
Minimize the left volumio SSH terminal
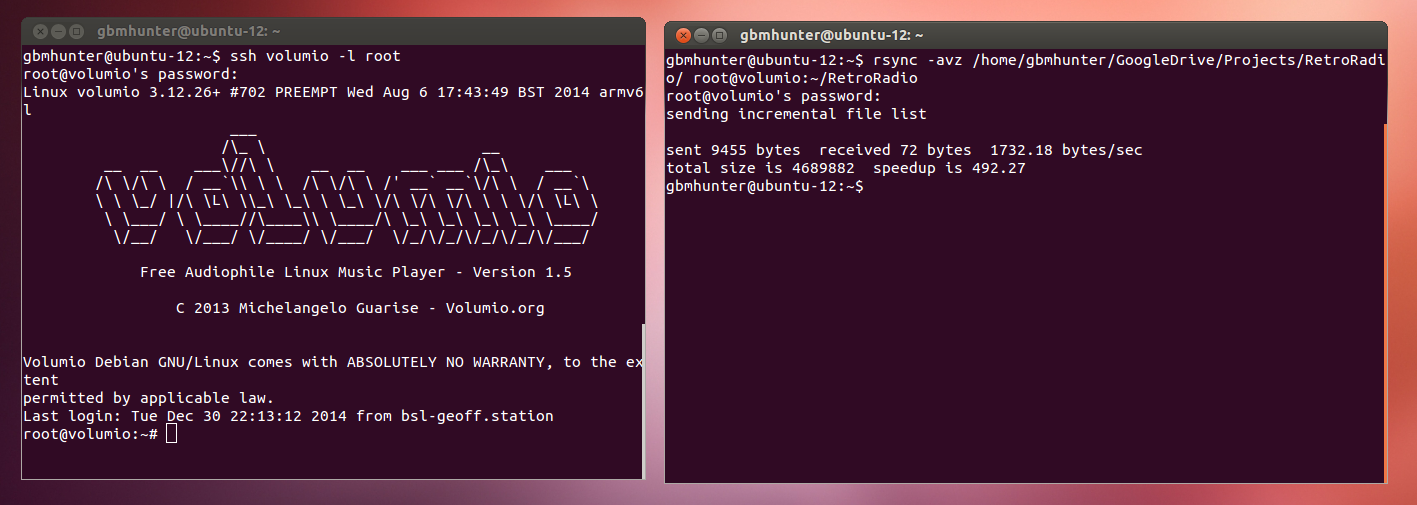(57, 32)
